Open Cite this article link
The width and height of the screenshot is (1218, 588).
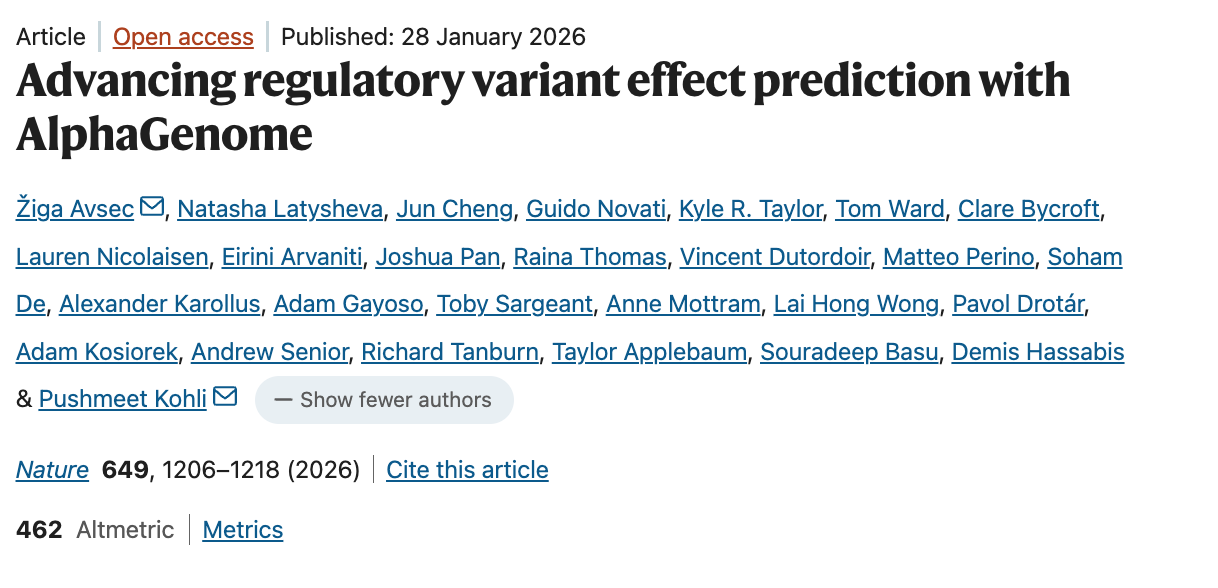pos(467,470)
